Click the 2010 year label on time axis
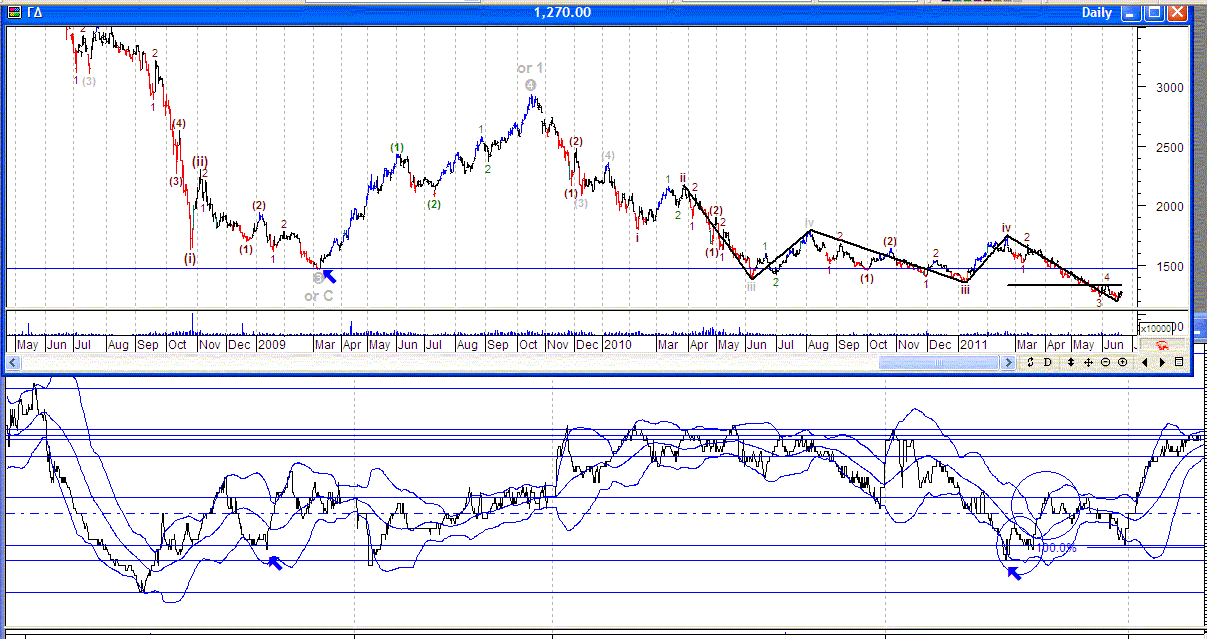This screenshot has height=639, width=1207. coord(617,345)
